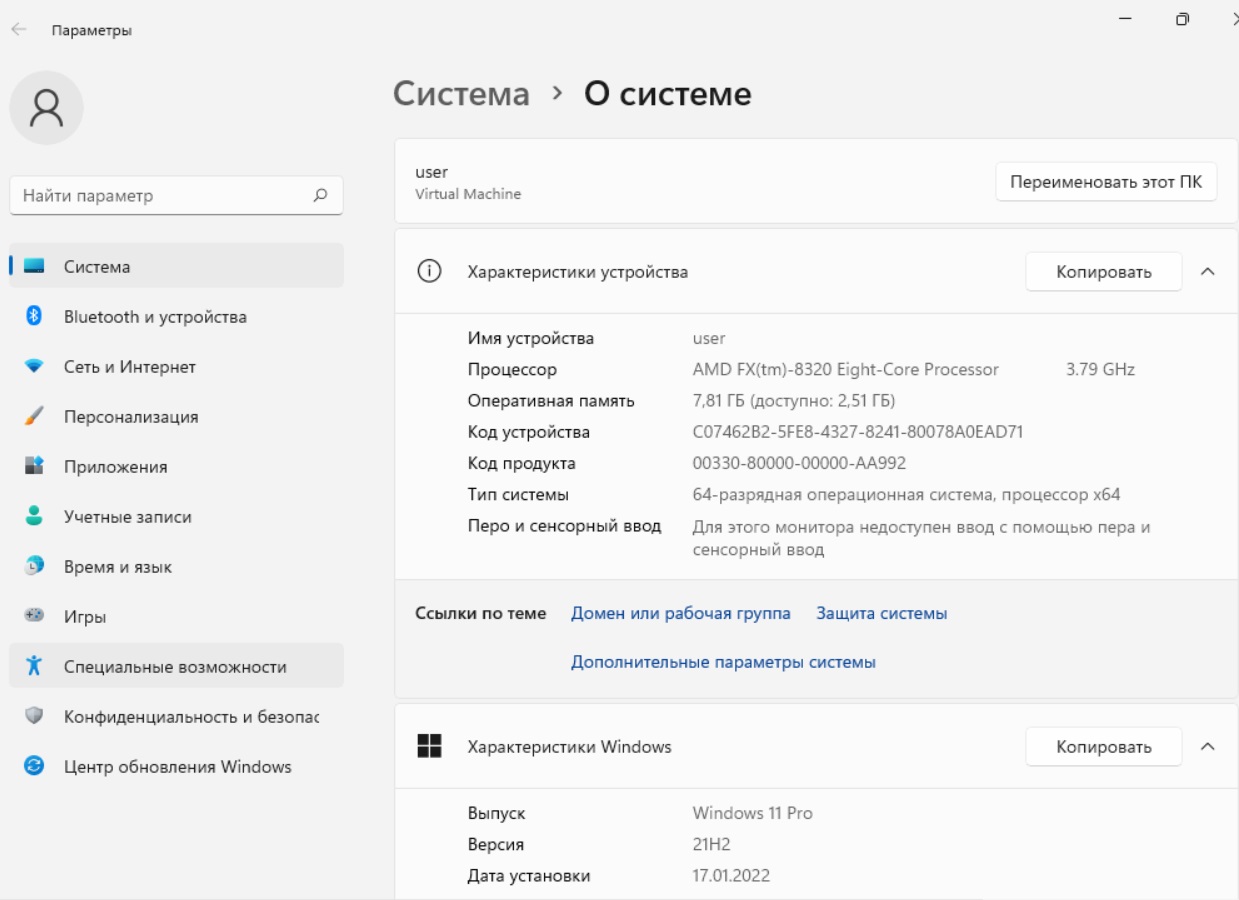Screen dimensions: 1239x900
Task: Click the user avatar icon
Action: [46, 108]
